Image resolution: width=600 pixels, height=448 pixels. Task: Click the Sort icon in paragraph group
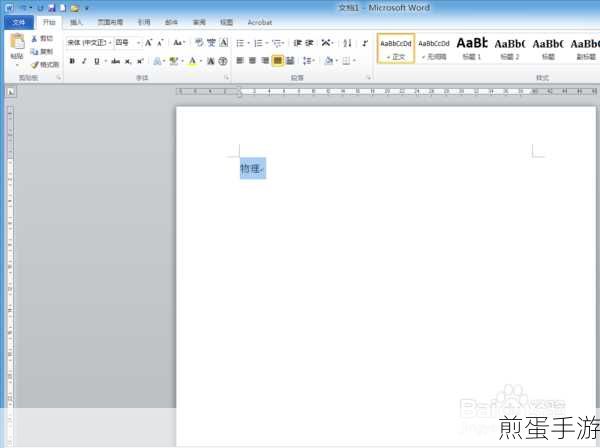(347, 43)
